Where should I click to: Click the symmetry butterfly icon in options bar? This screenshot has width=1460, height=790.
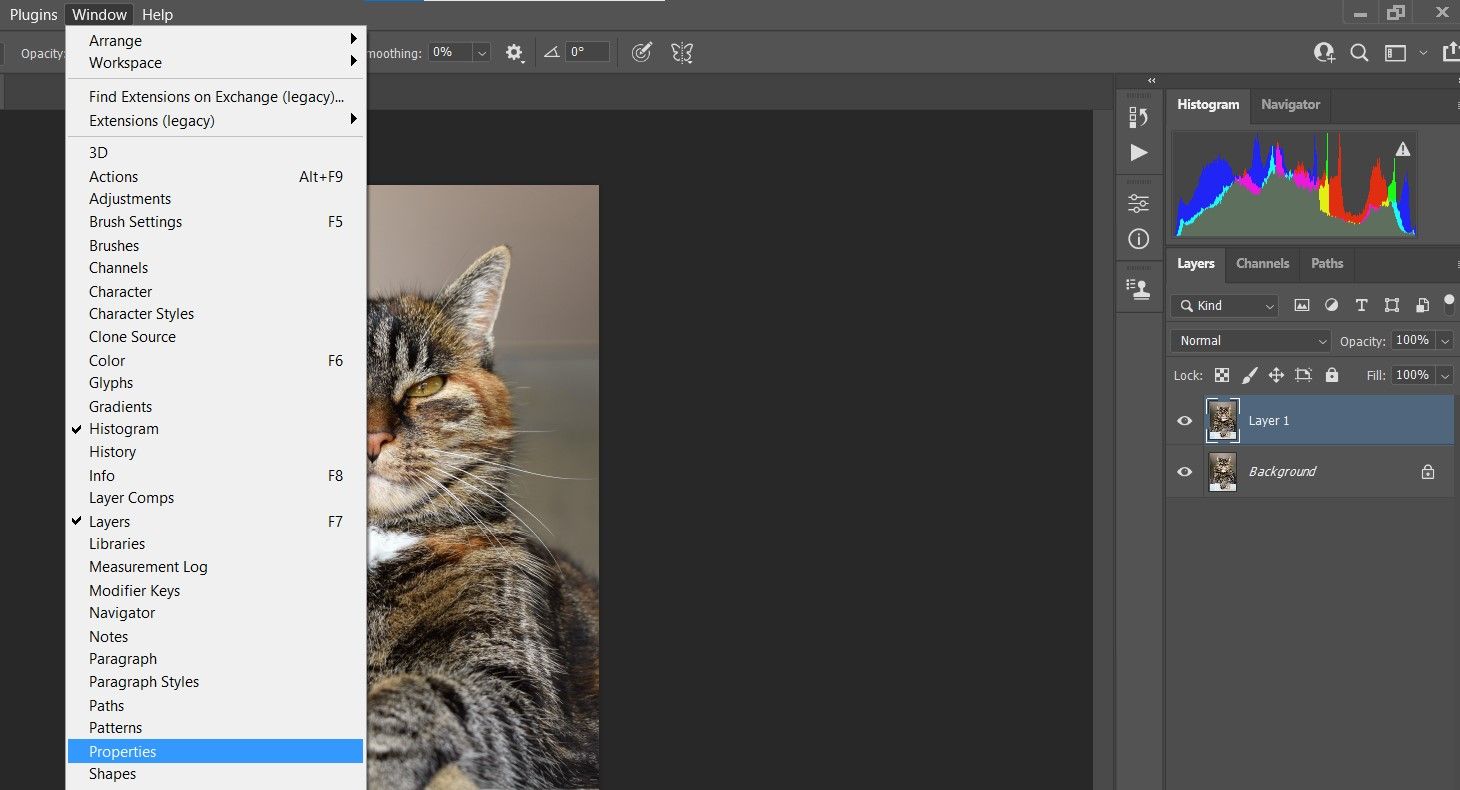point(682,53)
